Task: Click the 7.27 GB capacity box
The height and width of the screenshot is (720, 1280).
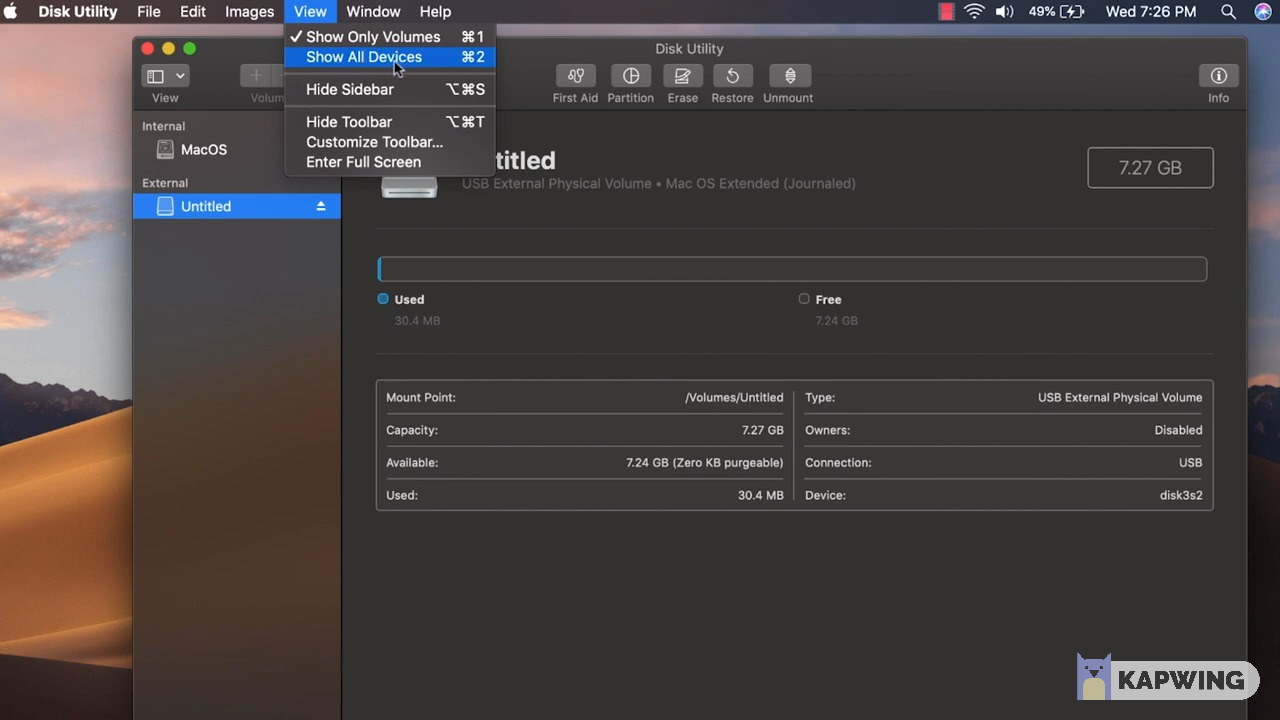Action: tap(1150, 168)
